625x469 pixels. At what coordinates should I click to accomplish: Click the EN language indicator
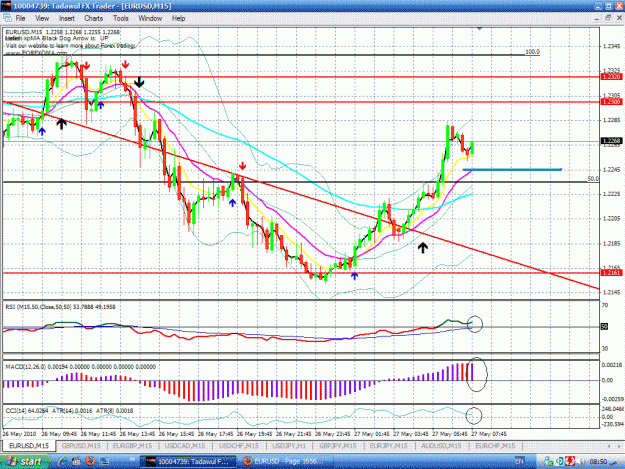[519, 461]
